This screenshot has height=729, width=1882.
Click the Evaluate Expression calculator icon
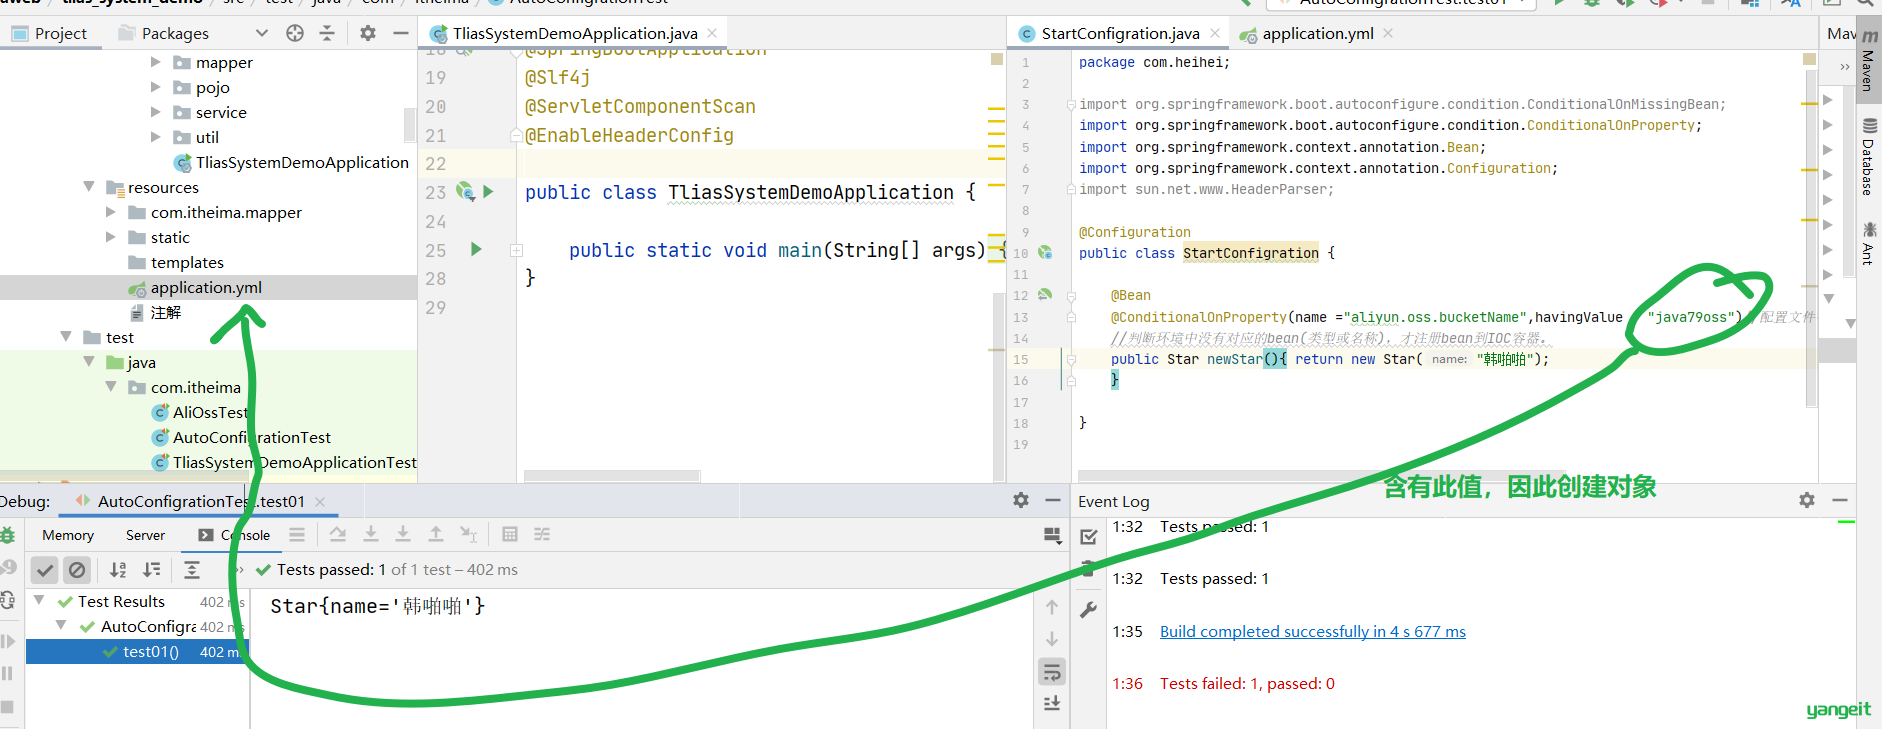[x=510, y=534]
